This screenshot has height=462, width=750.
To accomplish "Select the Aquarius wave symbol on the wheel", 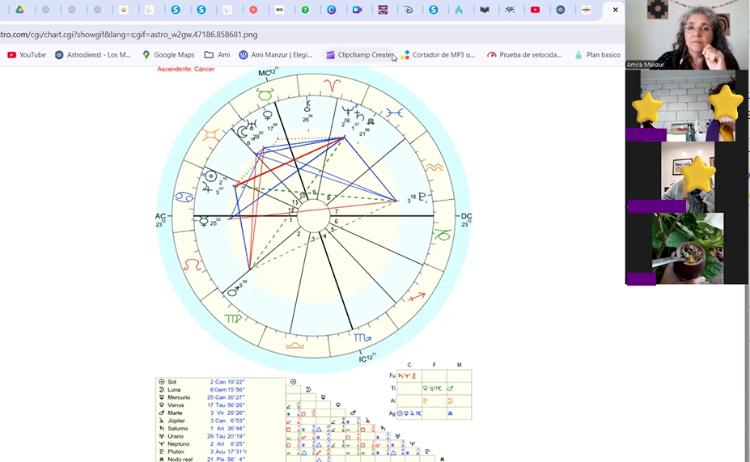I will coord(435,165).
